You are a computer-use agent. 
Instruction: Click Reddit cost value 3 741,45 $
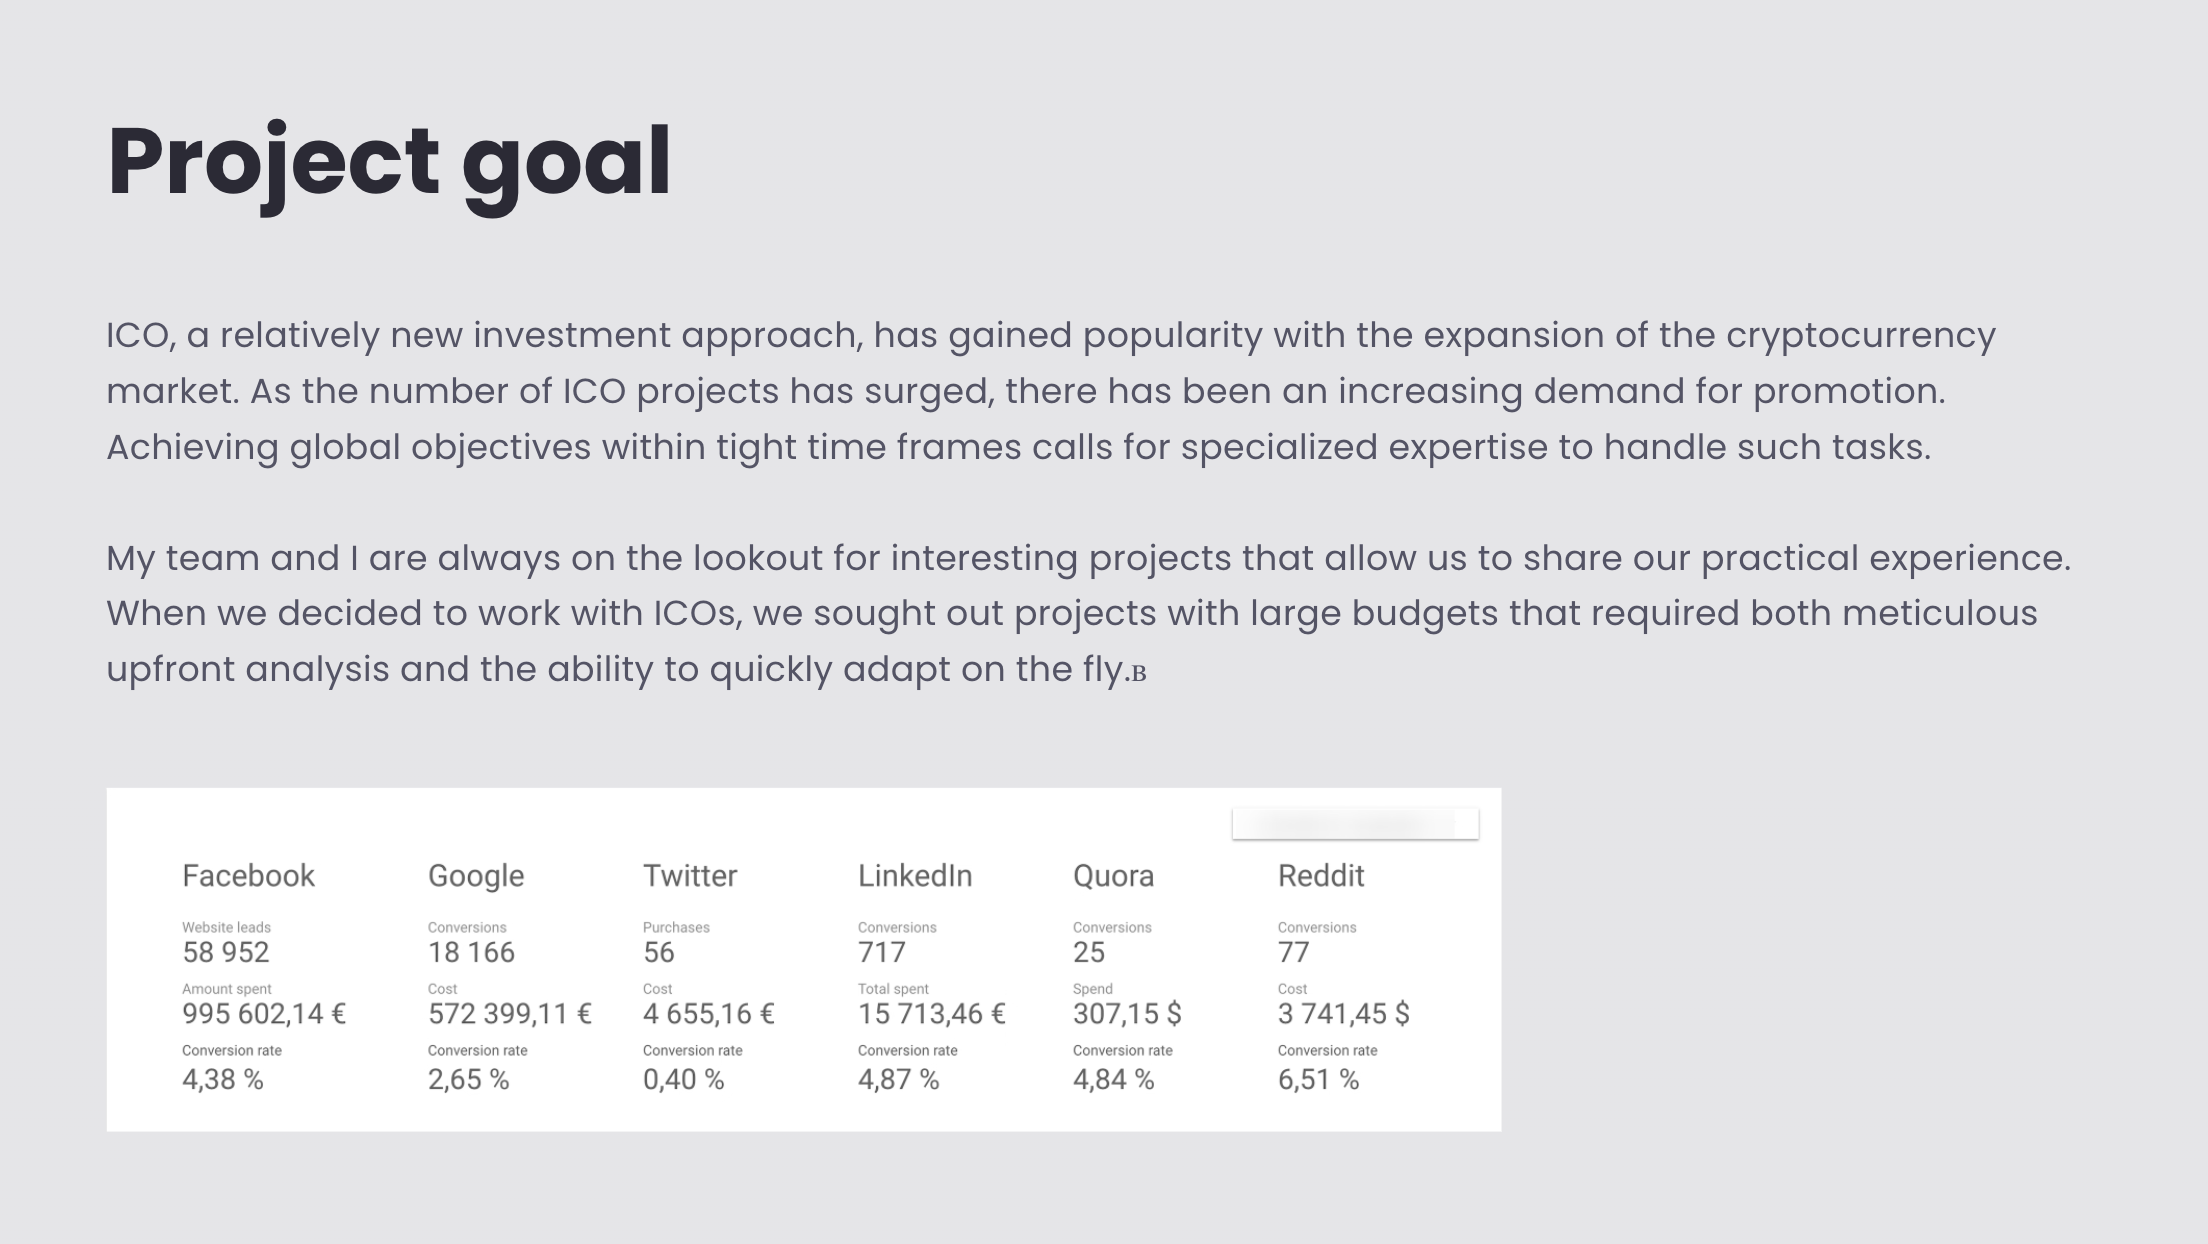(x=1344, y=1014)
